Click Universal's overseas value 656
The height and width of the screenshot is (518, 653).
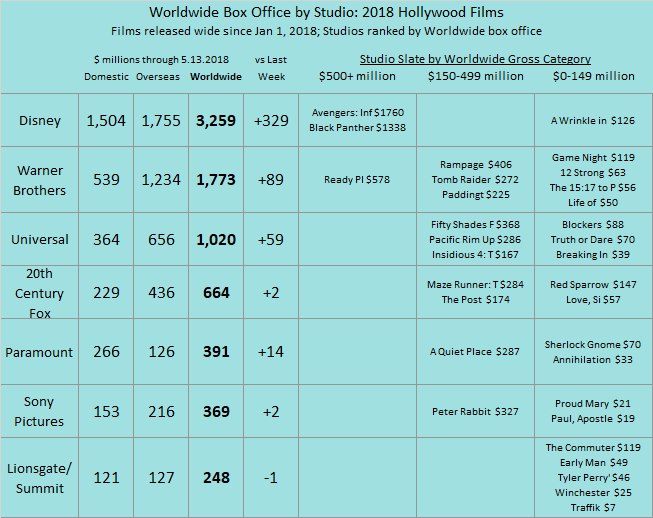[x=161, y=239]
